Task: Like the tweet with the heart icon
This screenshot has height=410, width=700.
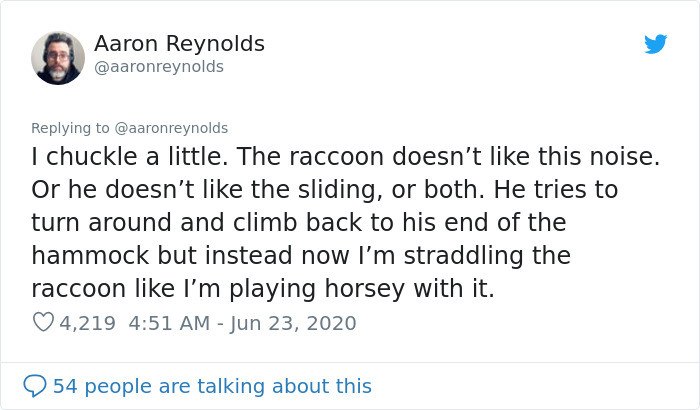Action: (43, 323)
